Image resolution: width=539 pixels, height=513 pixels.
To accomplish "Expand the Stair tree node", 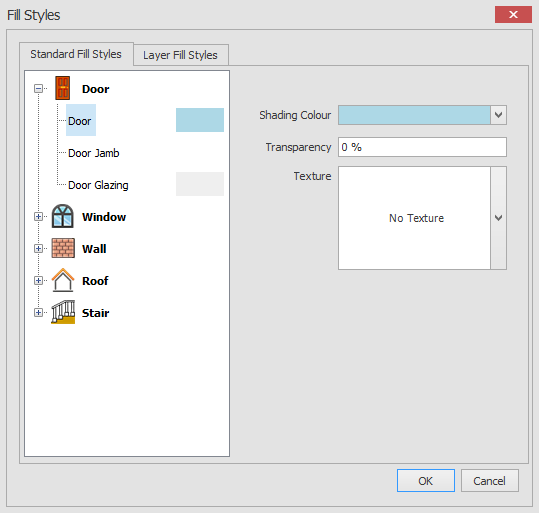I will click(38, 313).
